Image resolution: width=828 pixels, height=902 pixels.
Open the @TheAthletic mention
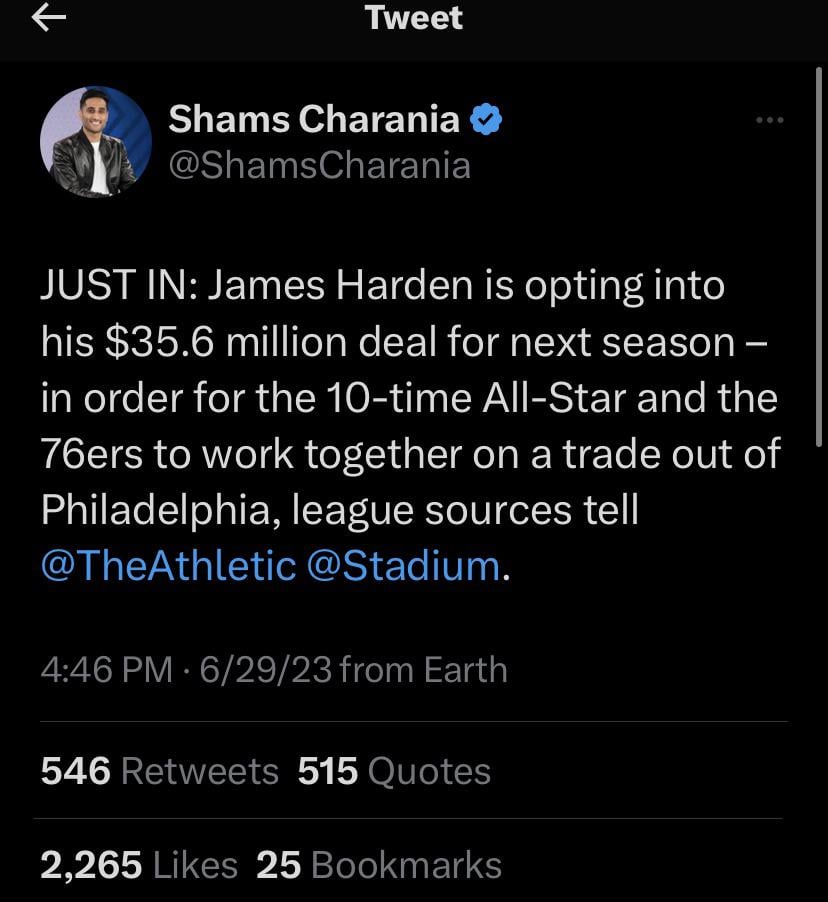coord(169,566)
